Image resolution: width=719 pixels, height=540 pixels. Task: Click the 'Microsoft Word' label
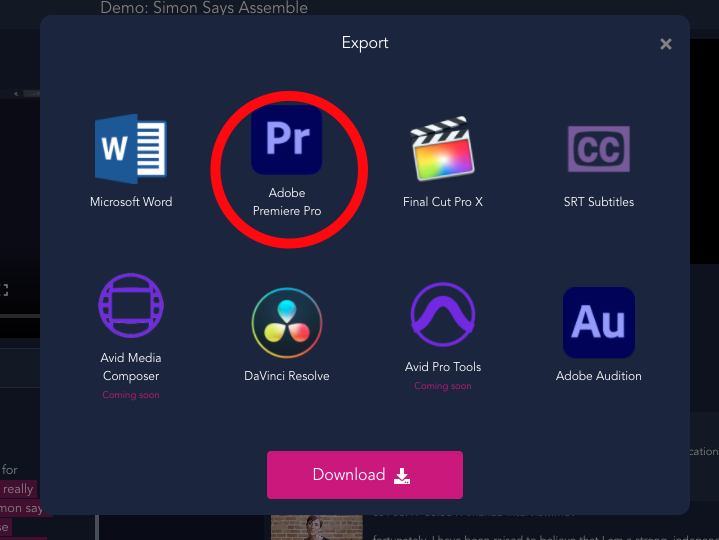131,202
